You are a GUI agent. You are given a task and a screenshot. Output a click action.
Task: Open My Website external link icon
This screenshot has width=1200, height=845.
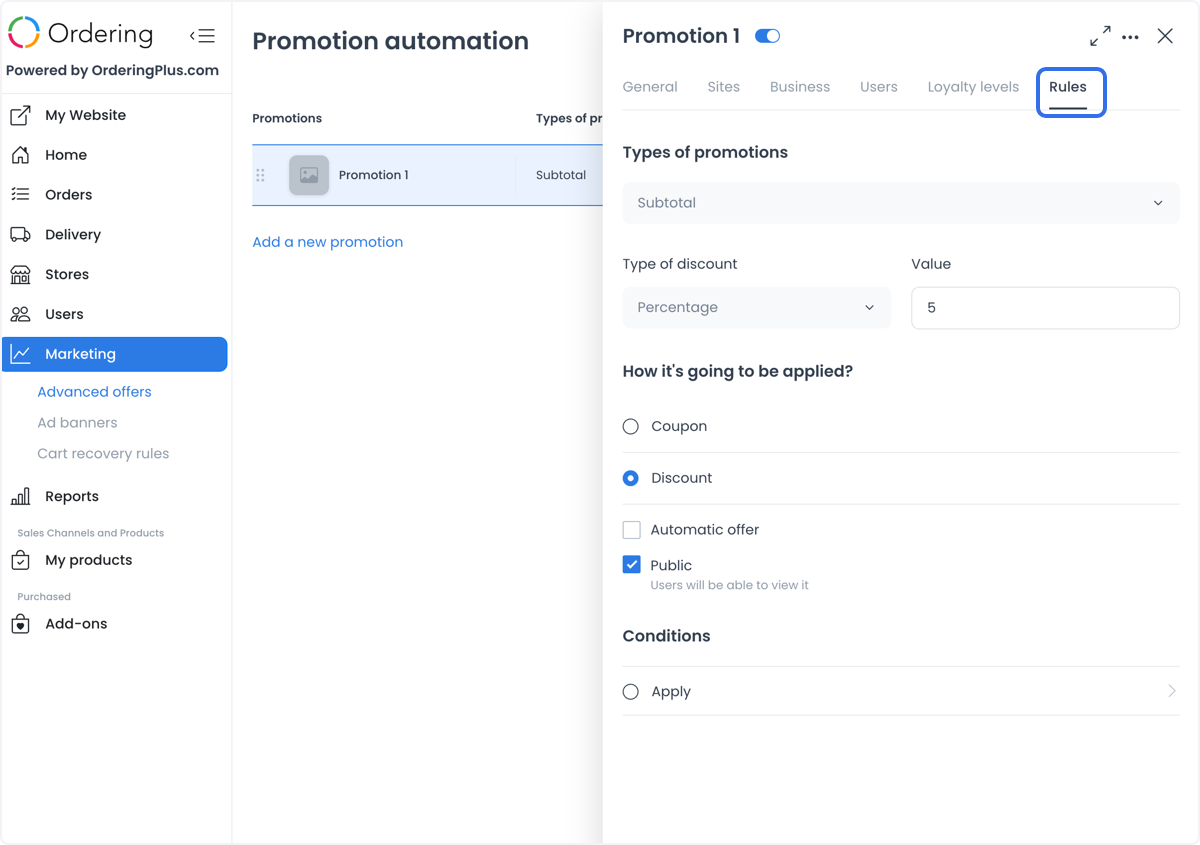click(20, 115)
